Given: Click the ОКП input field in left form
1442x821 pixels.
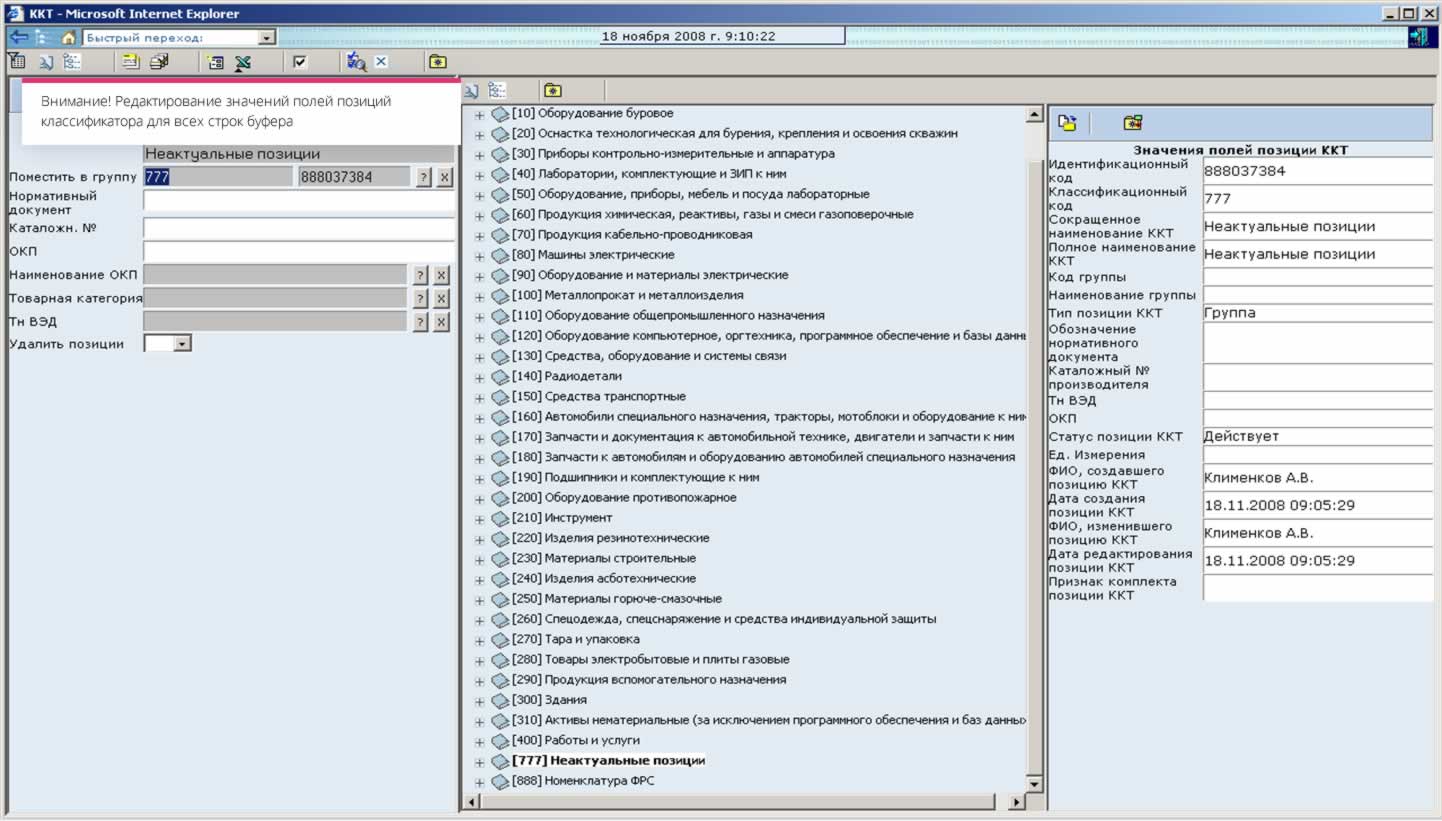Looking at the screenshot, I should 298,251.
